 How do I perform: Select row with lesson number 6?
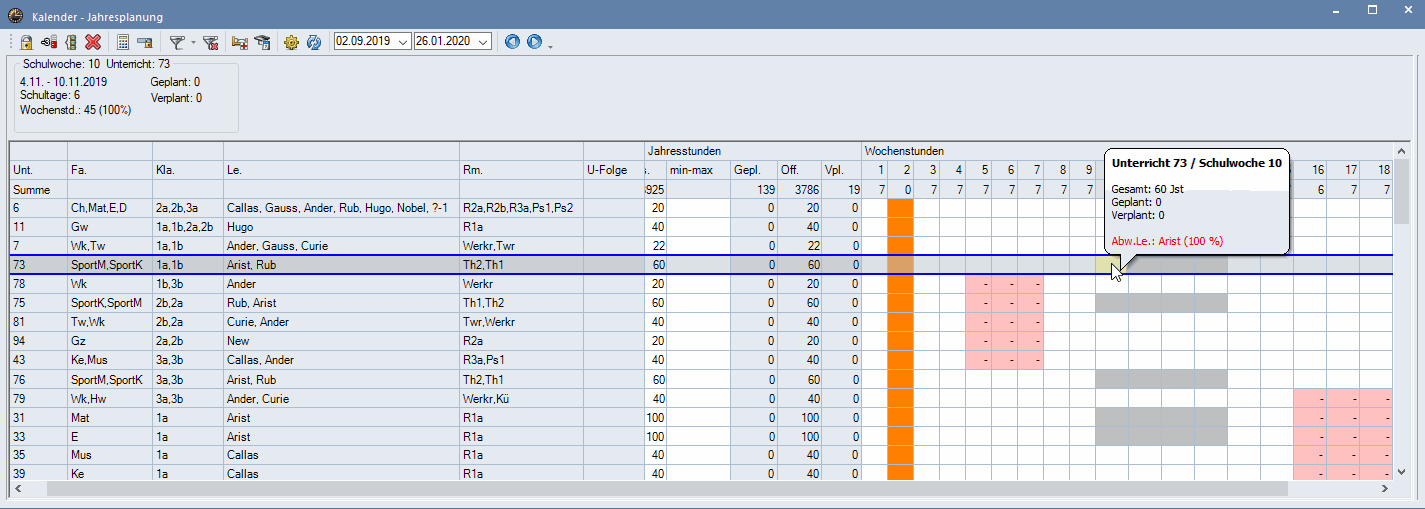click(38, 208)
